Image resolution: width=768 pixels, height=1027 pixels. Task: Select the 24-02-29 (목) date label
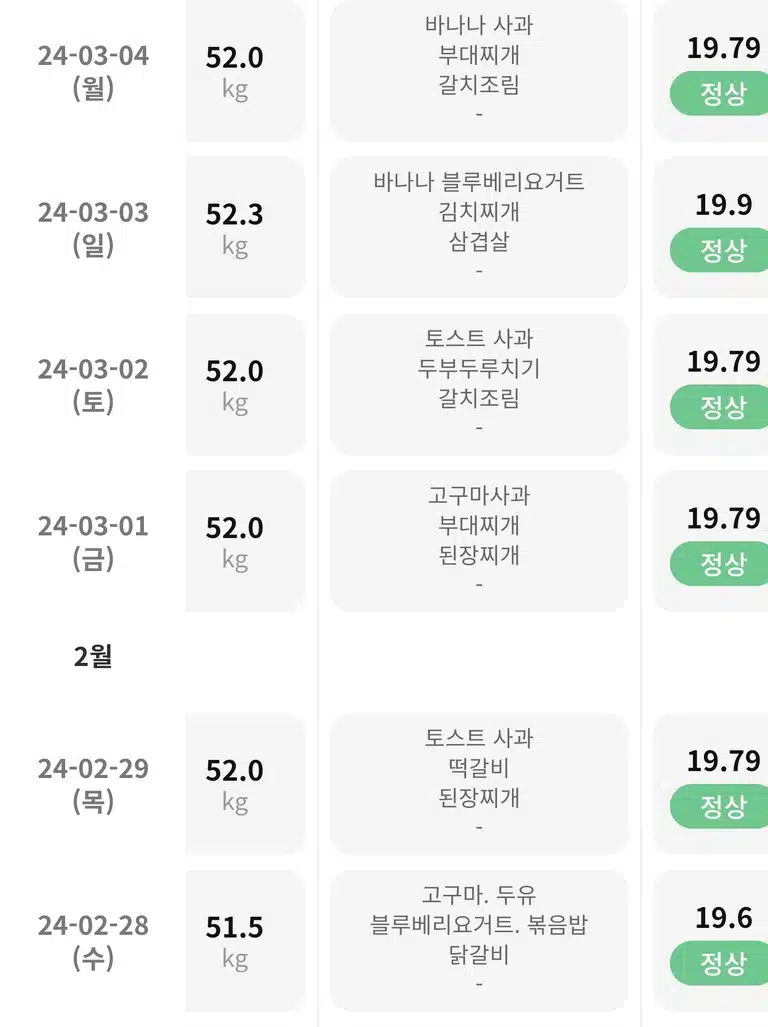(93, 785)
